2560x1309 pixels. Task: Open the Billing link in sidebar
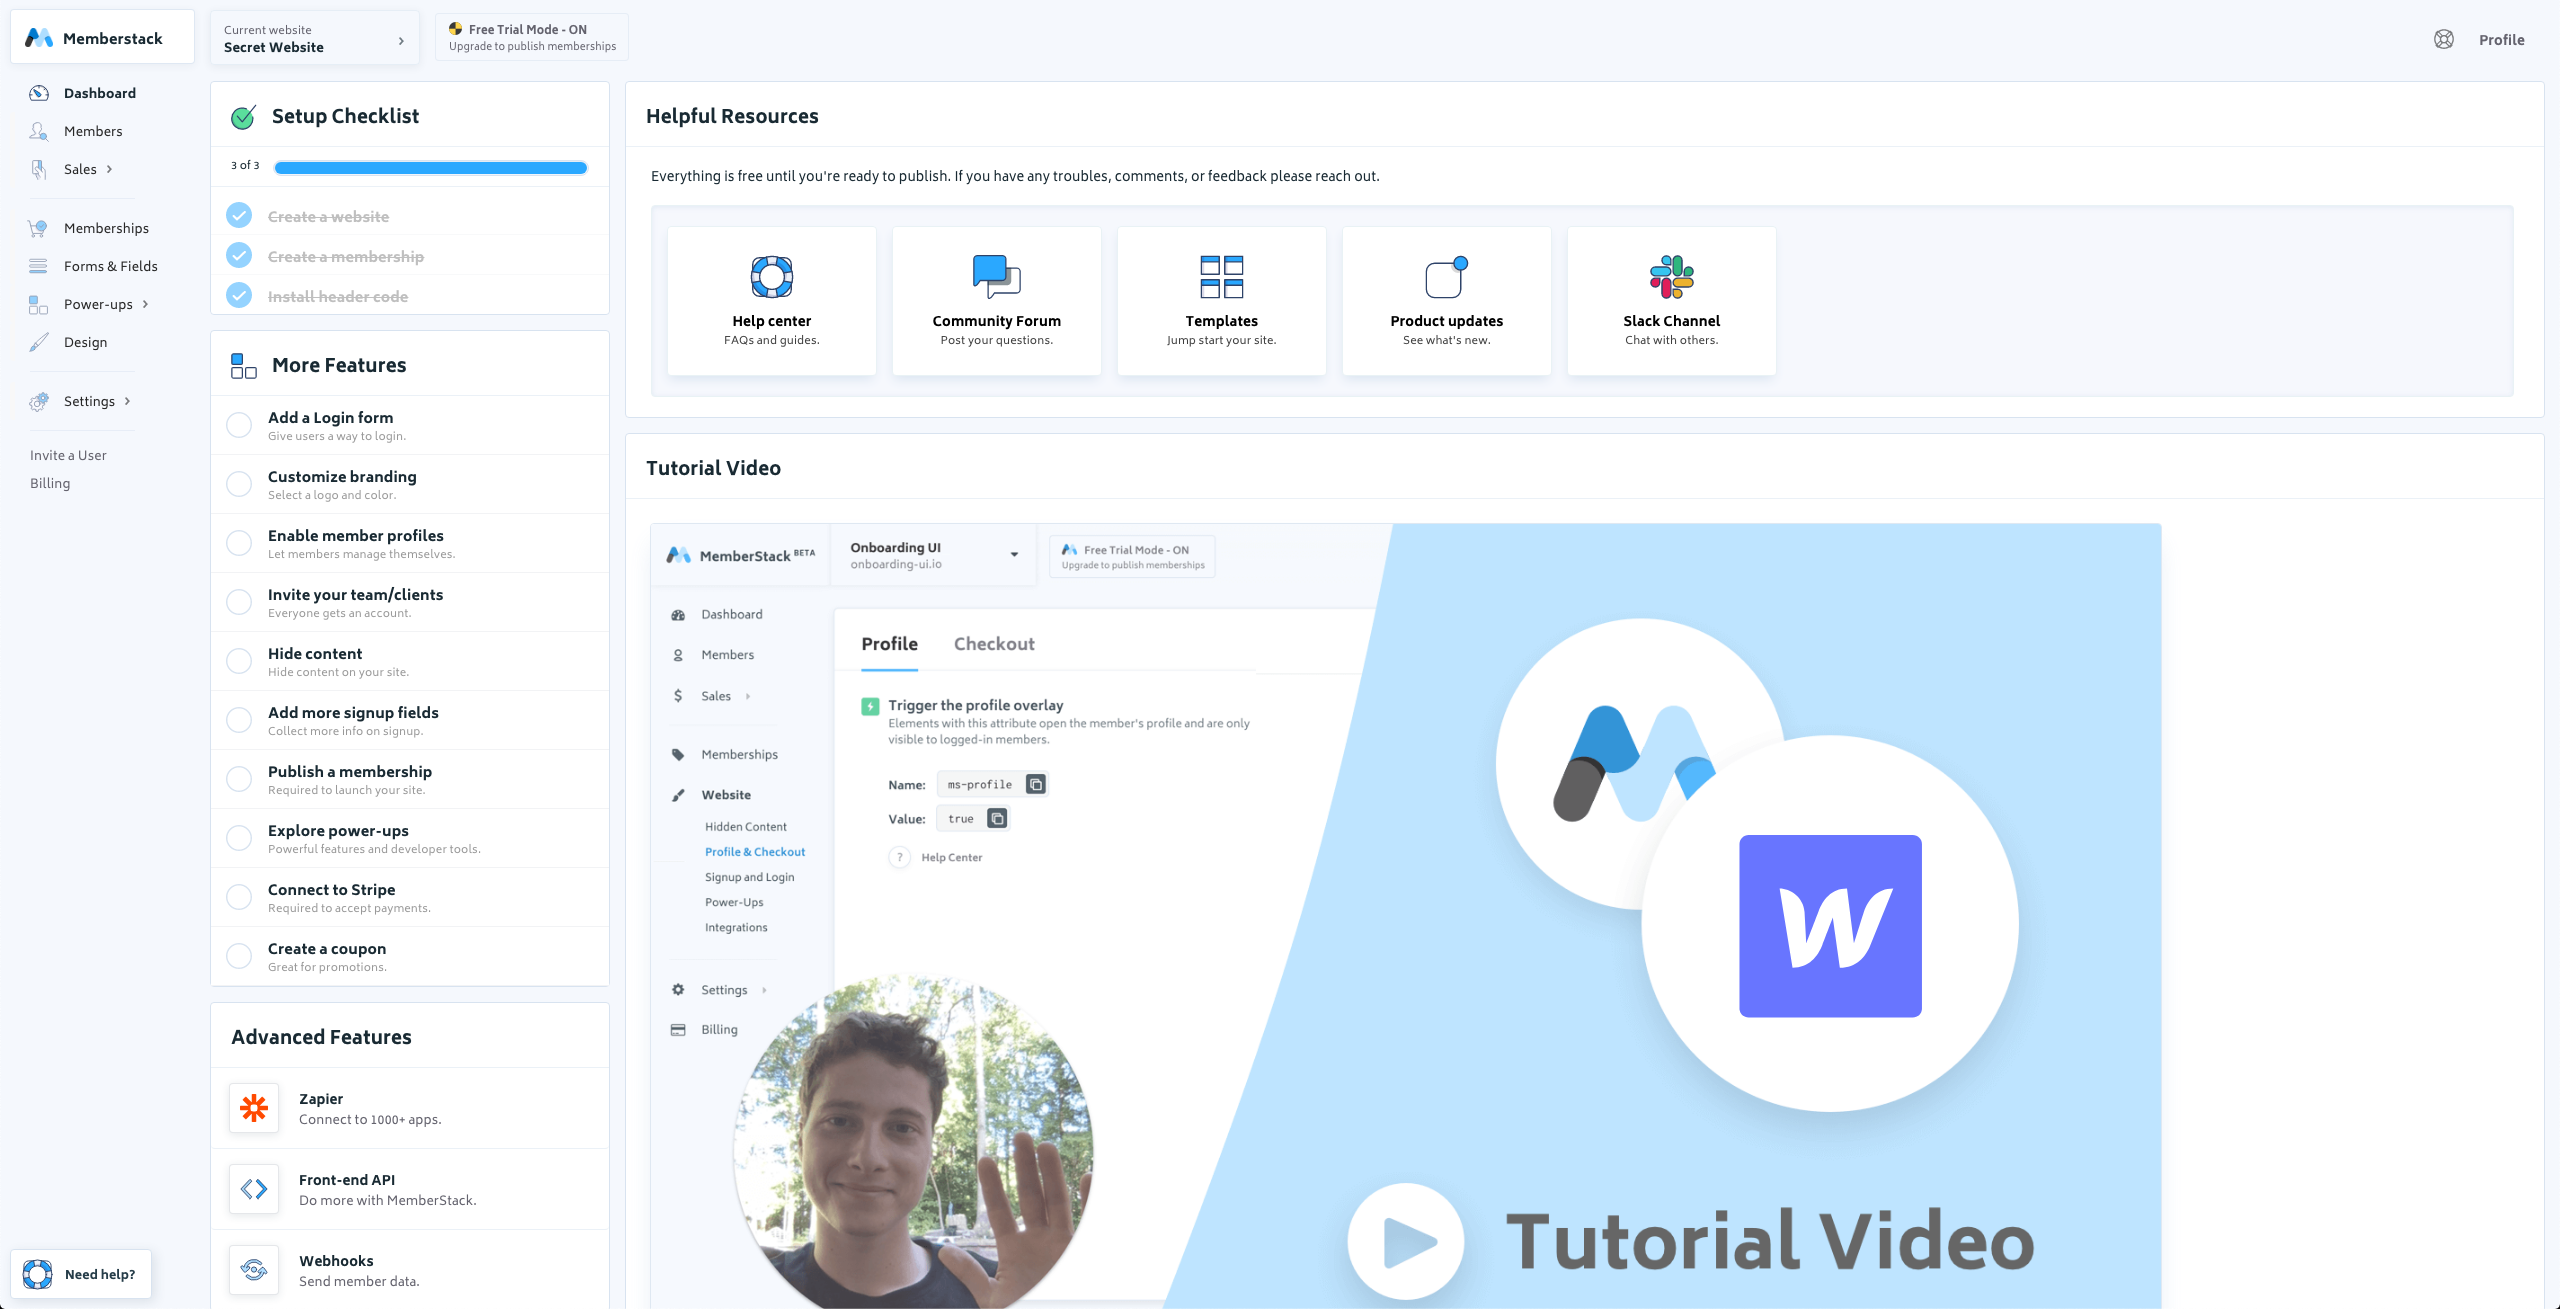pos(50,483)
